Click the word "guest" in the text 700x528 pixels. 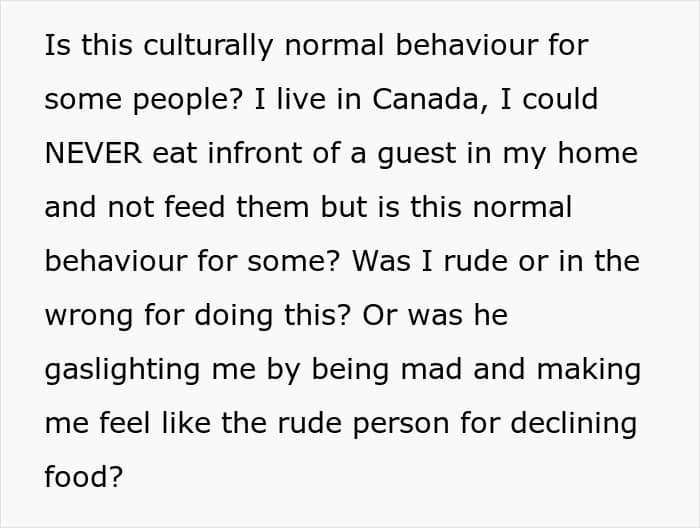(462, 154)
